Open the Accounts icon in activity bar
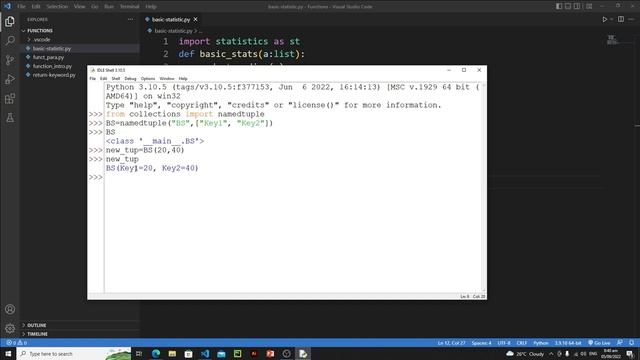 pyautogui.click(x=10, y=309)
